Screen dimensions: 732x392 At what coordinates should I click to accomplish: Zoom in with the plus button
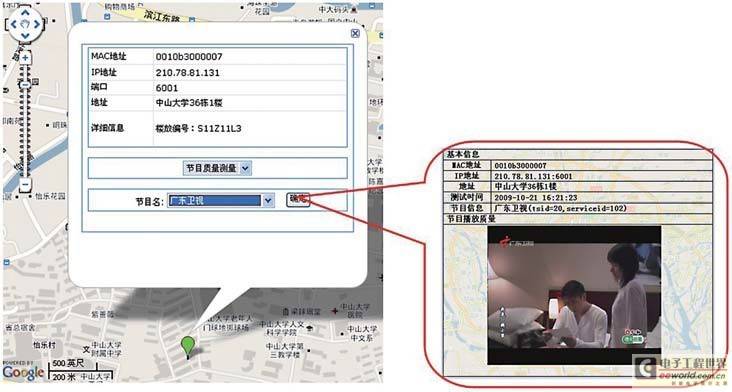point(25,58)
